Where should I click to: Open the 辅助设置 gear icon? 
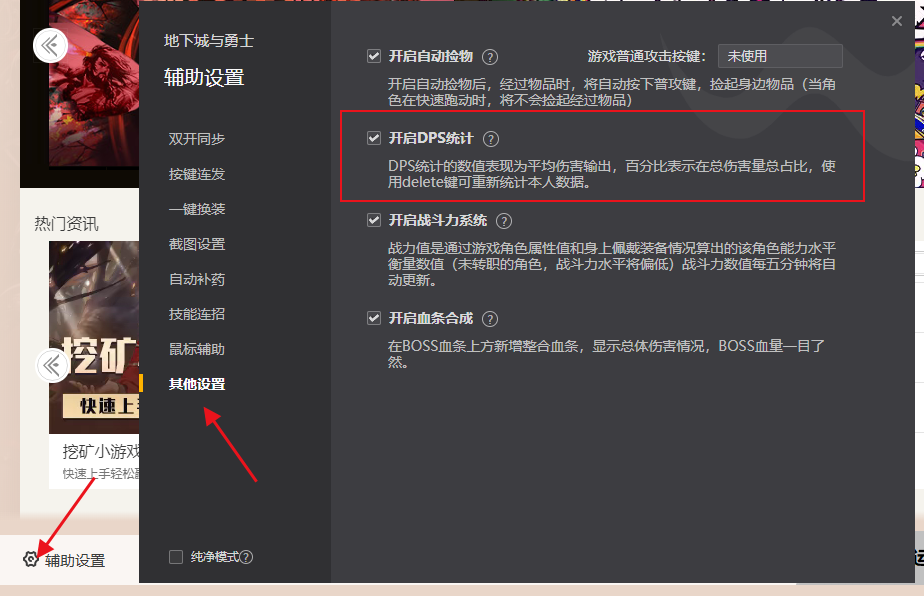(x=31, y=559)
